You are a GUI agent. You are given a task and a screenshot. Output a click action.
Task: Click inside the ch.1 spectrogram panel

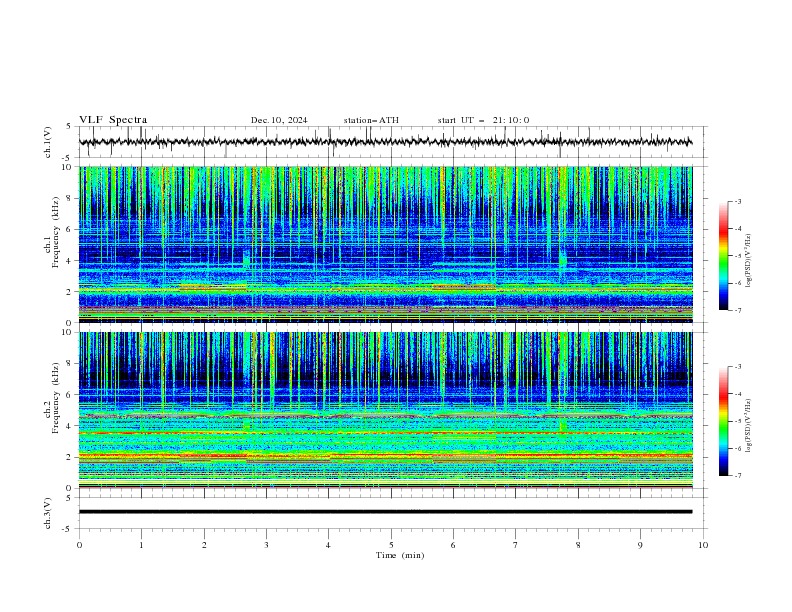385,244
